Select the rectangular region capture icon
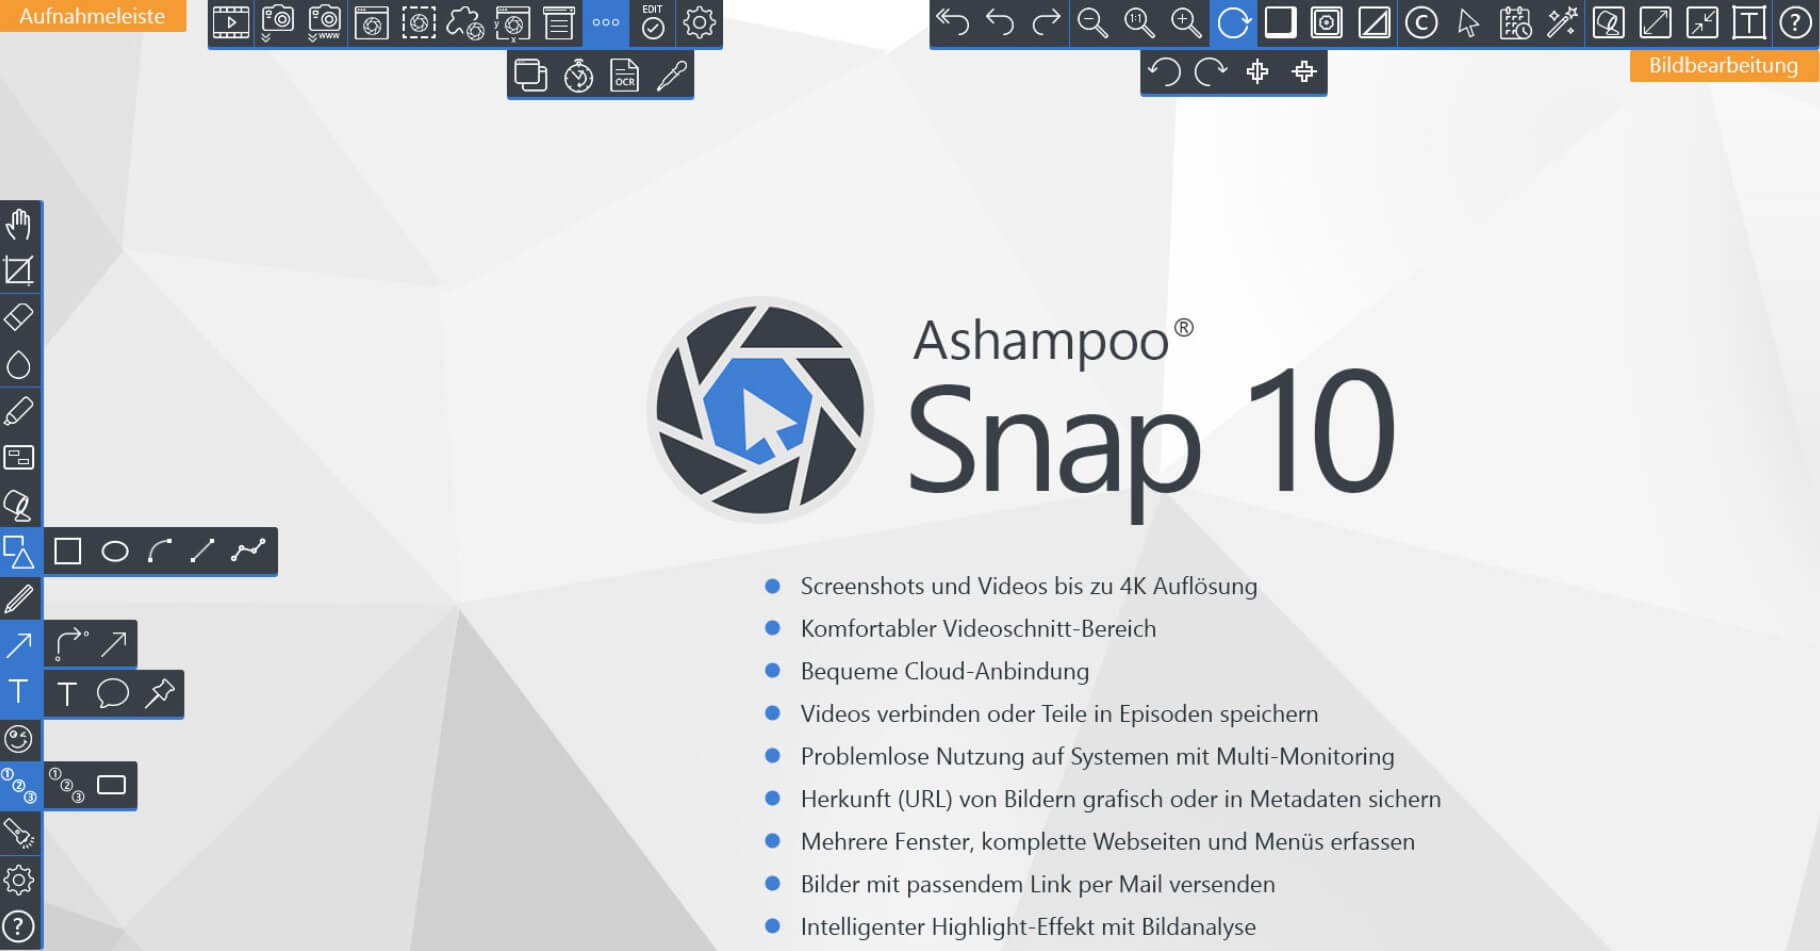 point(418,22)
